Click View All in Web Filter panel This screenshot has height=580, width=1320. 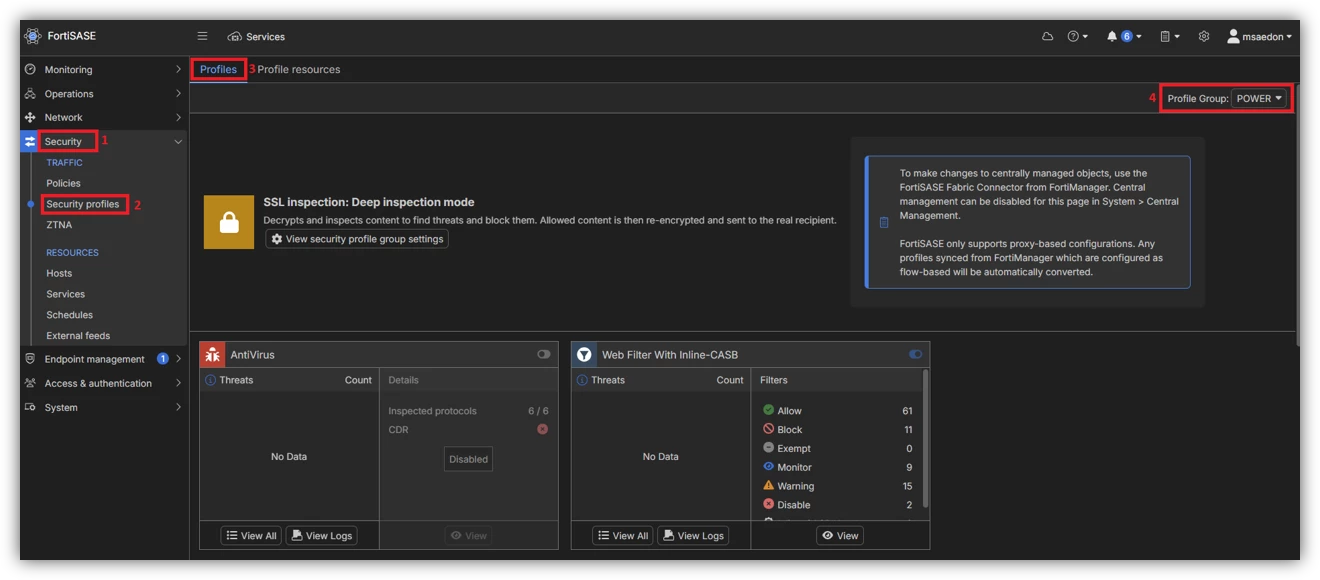(x=623, y=535)
